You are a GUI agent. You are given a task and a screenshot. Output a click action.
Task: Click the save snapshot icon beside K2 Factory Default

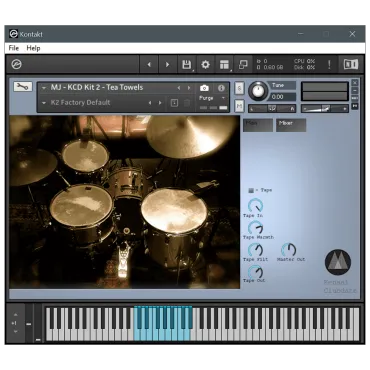point(174,103)
